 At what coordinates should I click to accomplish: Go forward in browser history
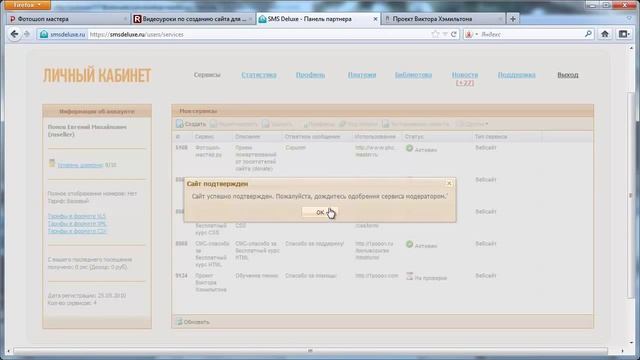point(27,34)
